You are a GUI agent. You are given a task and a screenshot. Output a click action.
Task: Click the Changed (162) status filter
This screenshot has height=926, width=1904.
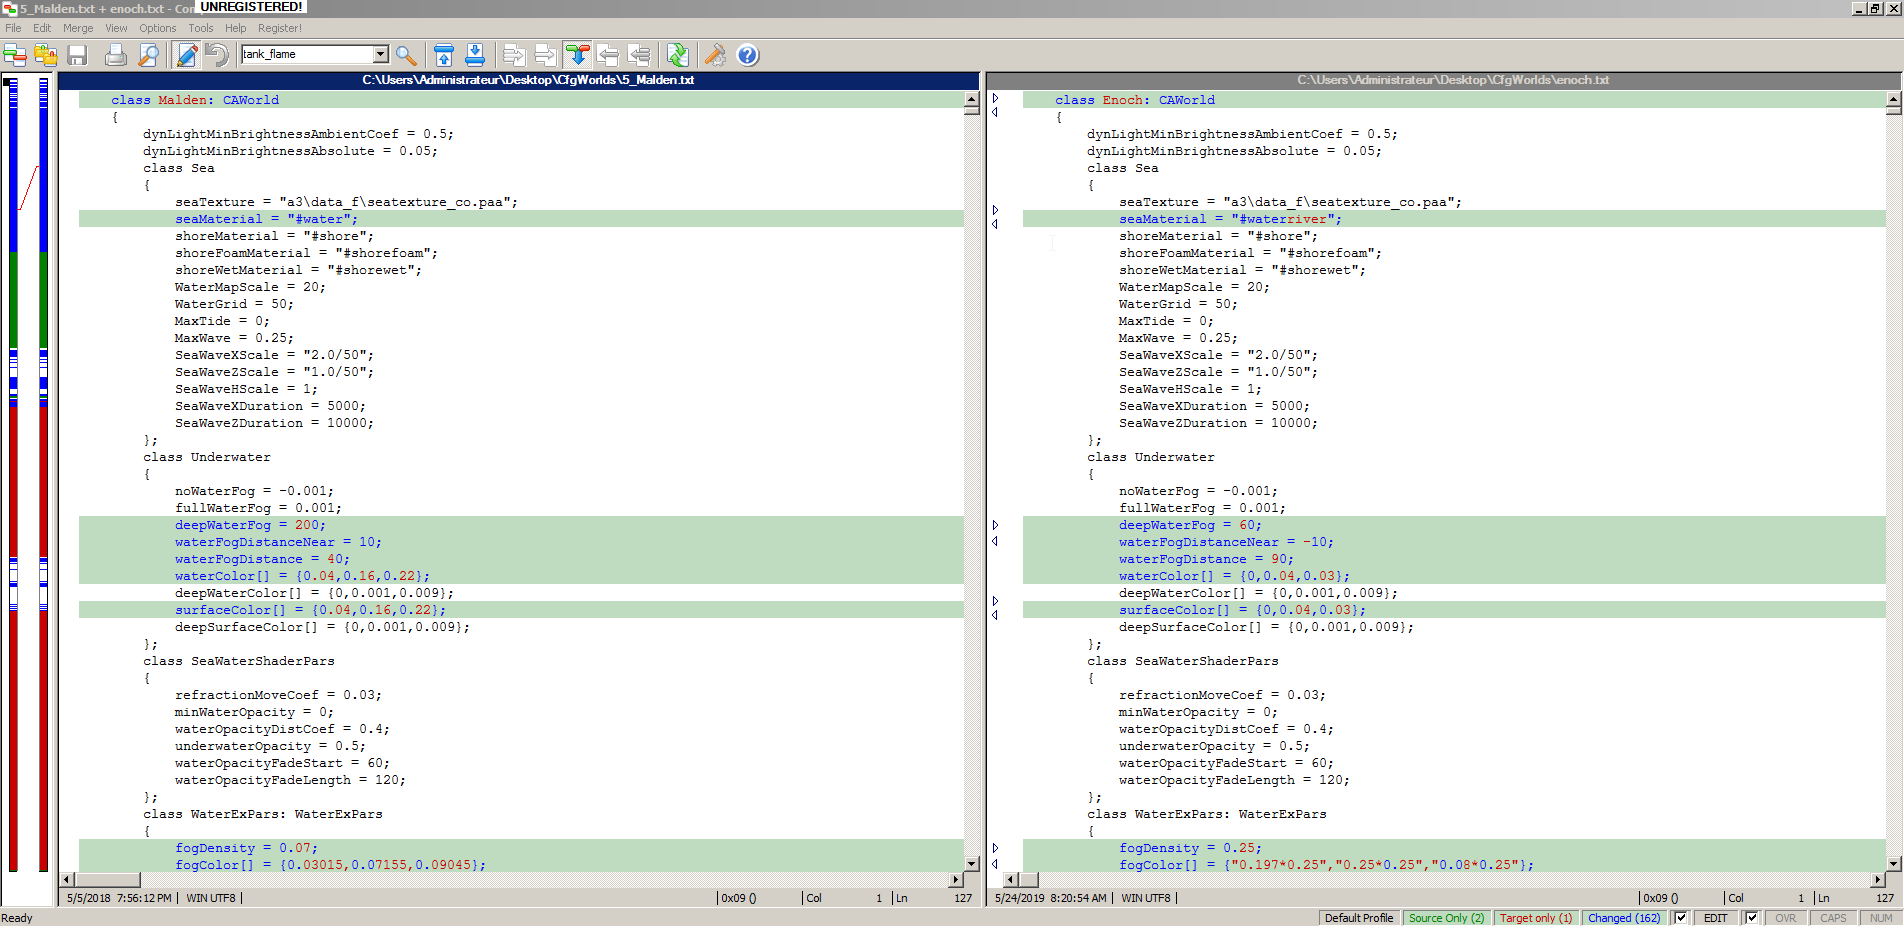tap(1623, 918)
